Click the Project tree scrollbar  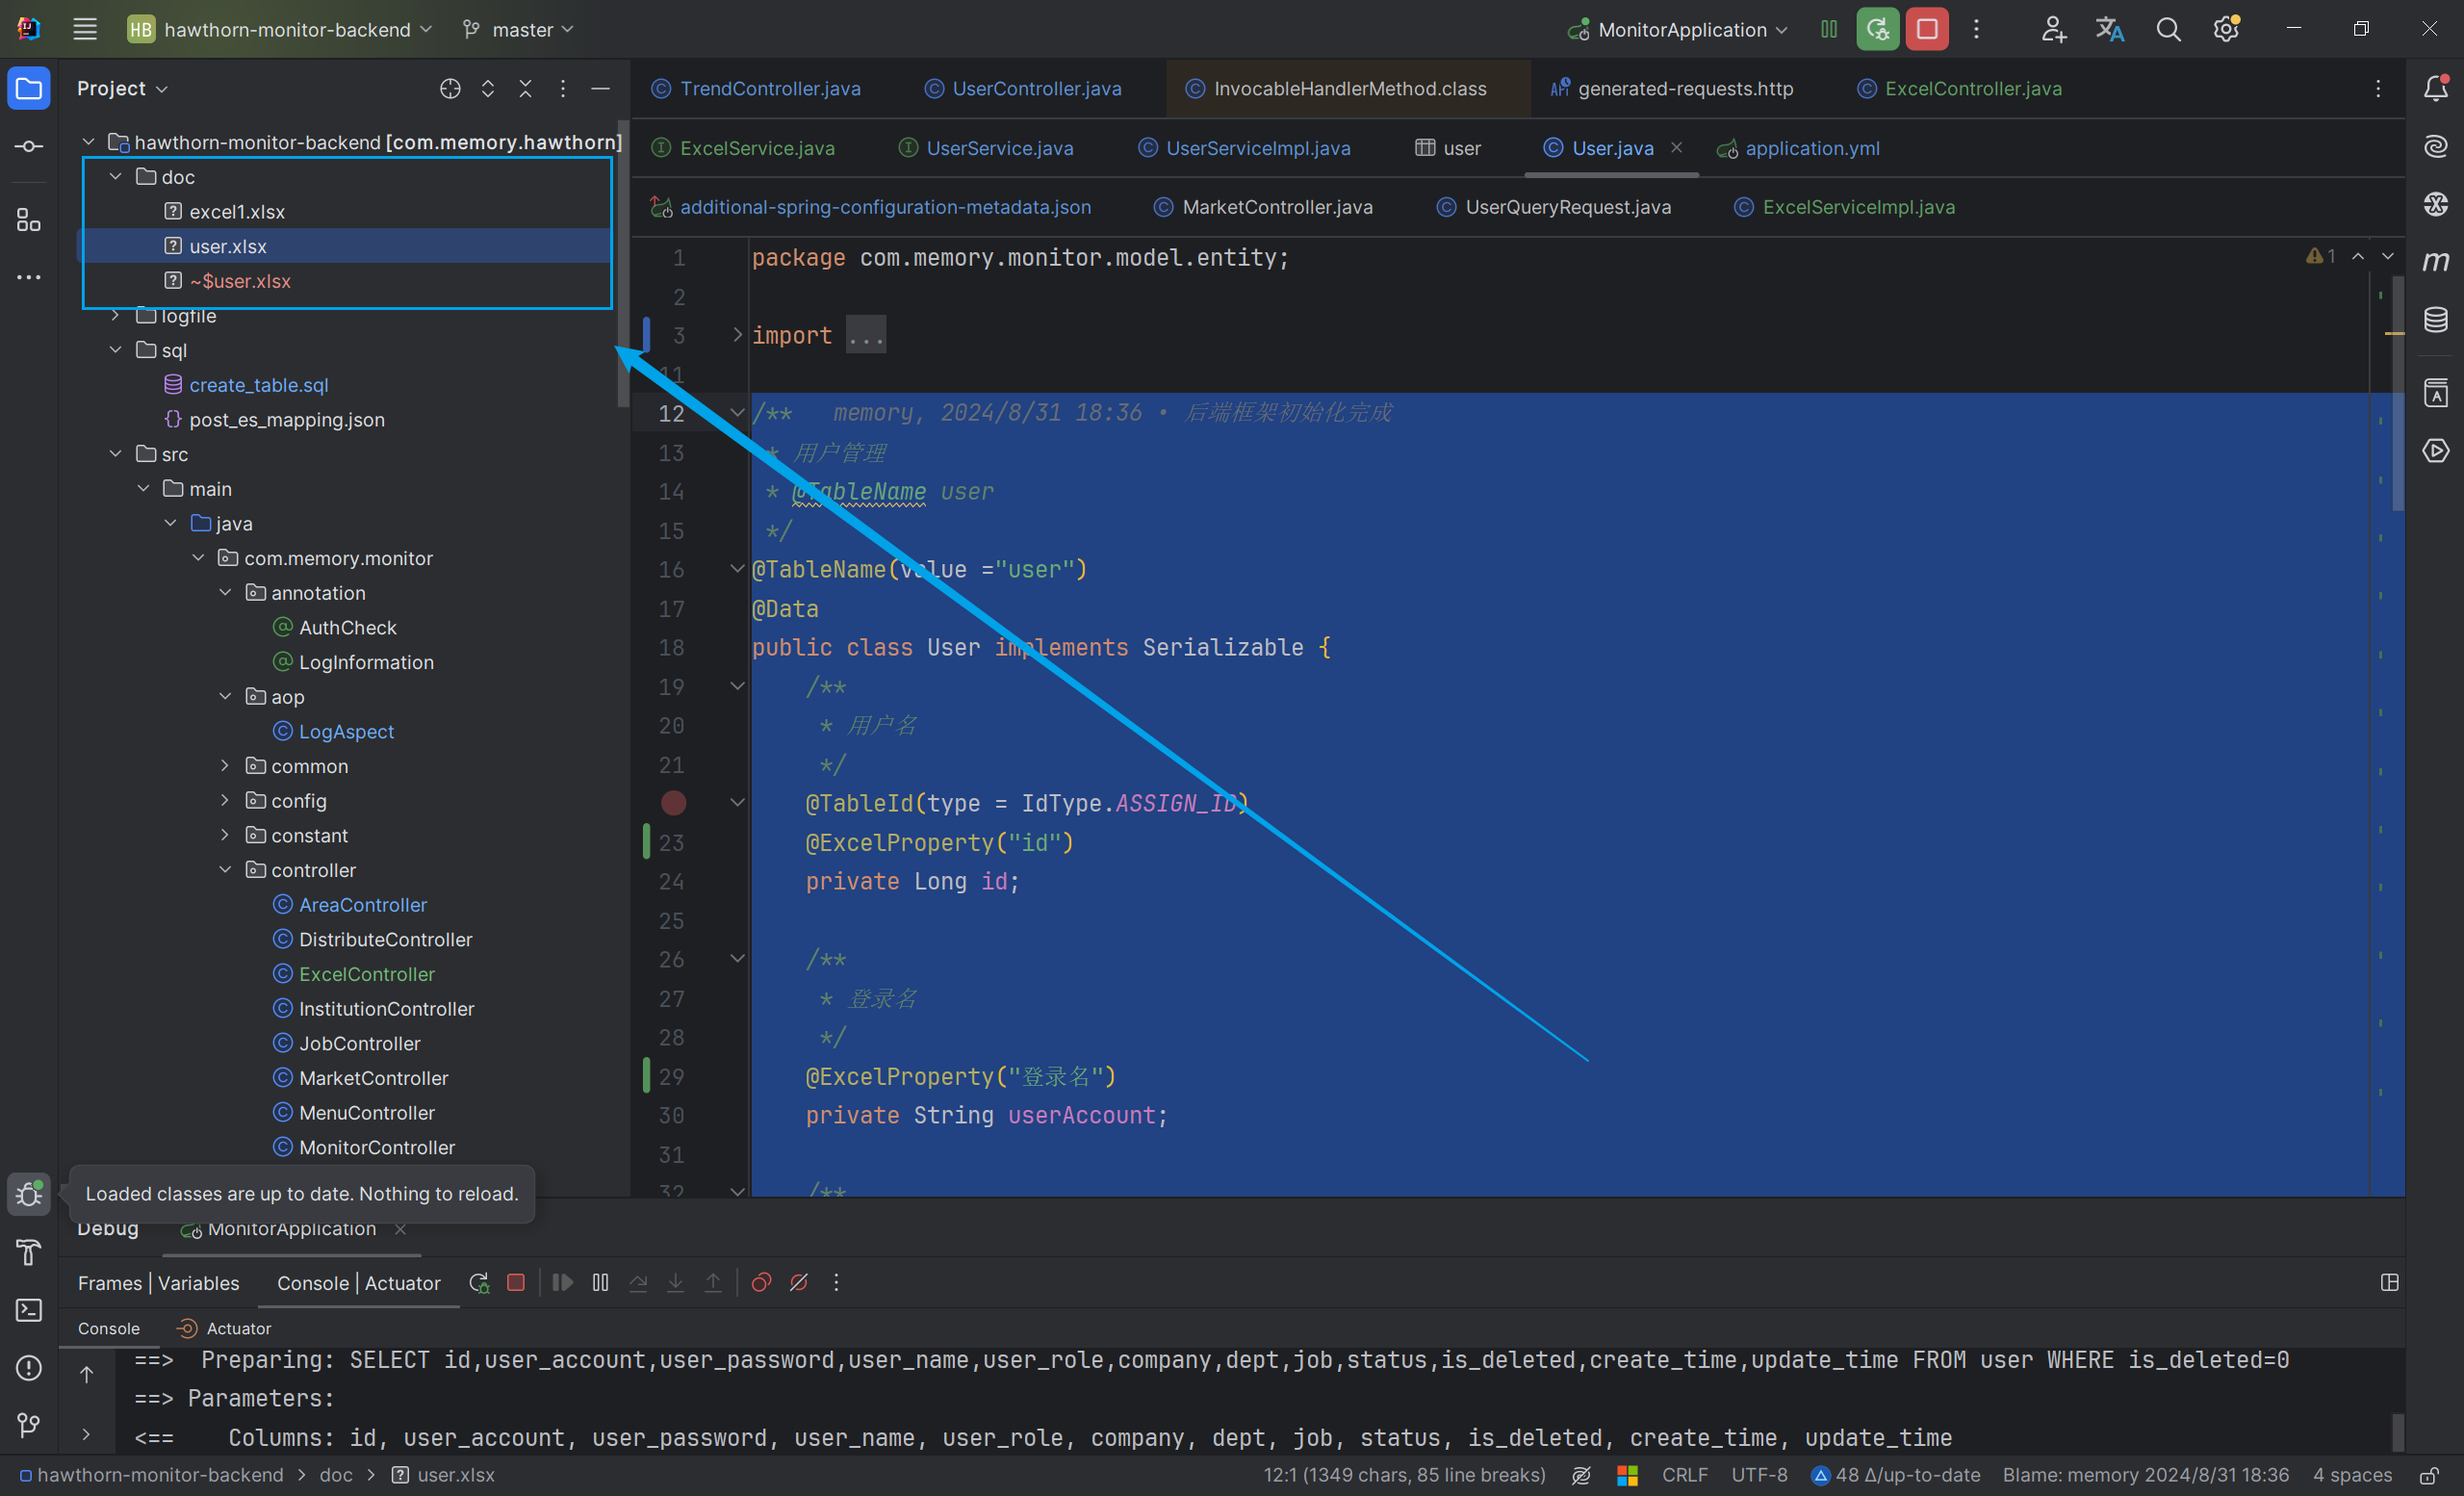pos(623,265)
